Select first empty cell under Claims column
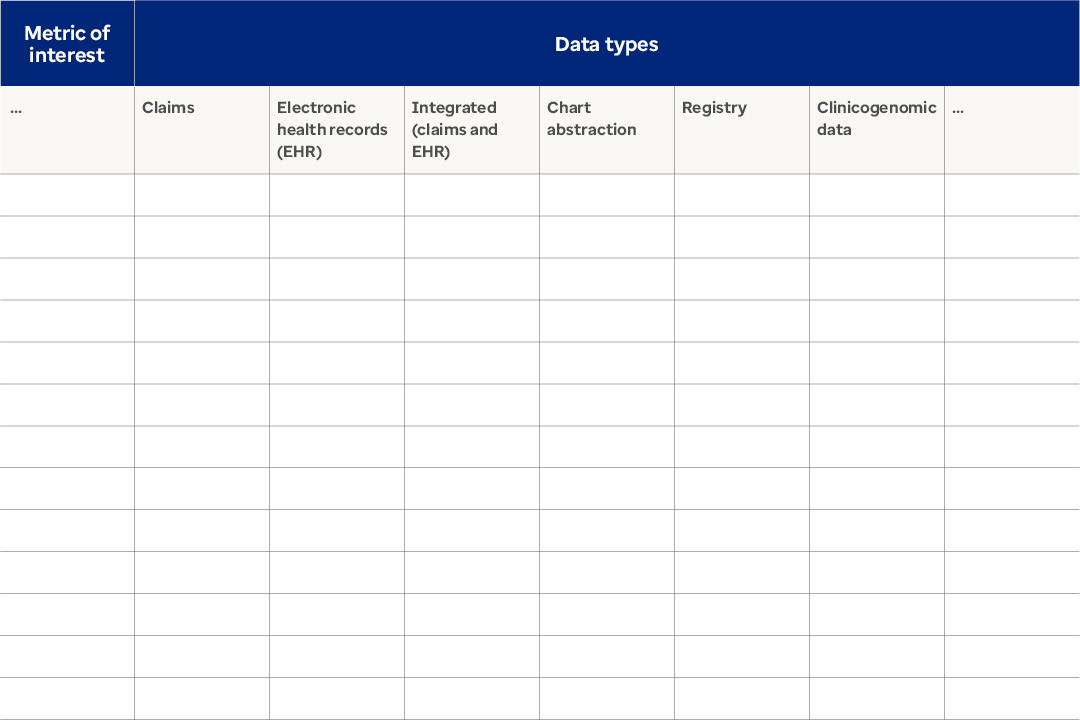Screen dimensions: 1080x720 (201, 195)
